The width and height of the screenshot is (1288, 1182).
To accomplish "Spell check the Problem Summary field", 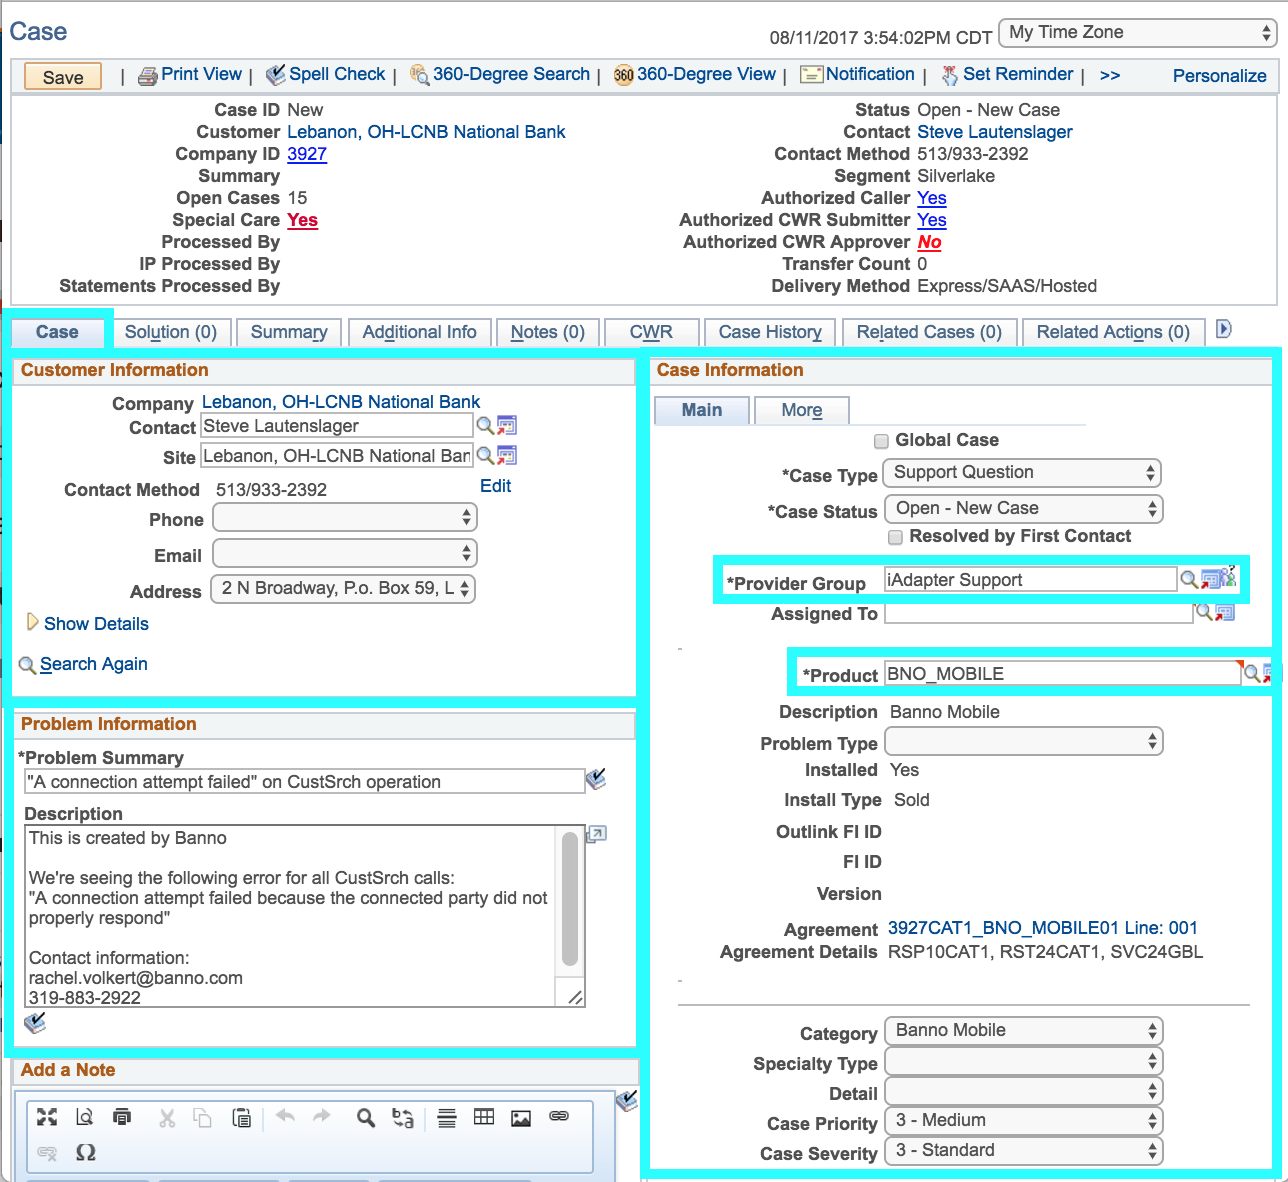I will coord(596,779).
